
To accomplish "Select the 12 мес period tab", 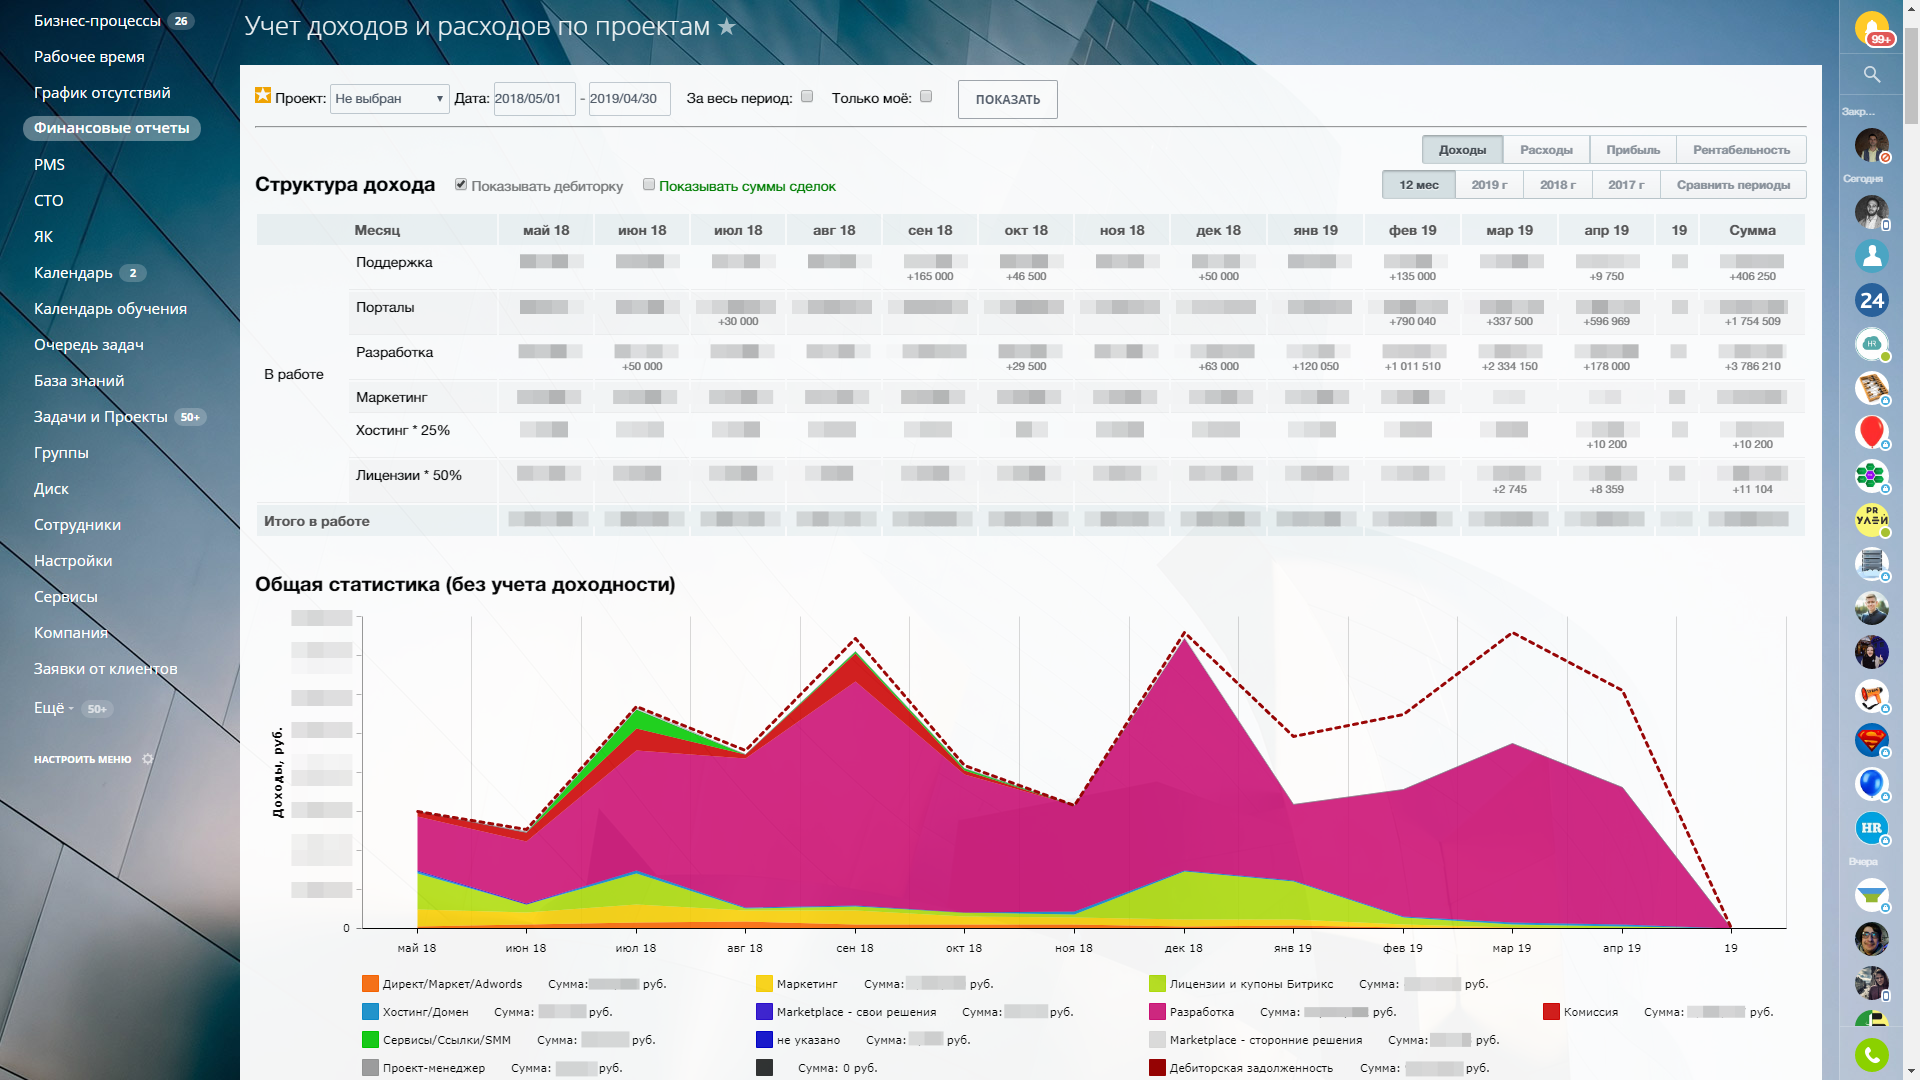I will (1418, 185).
